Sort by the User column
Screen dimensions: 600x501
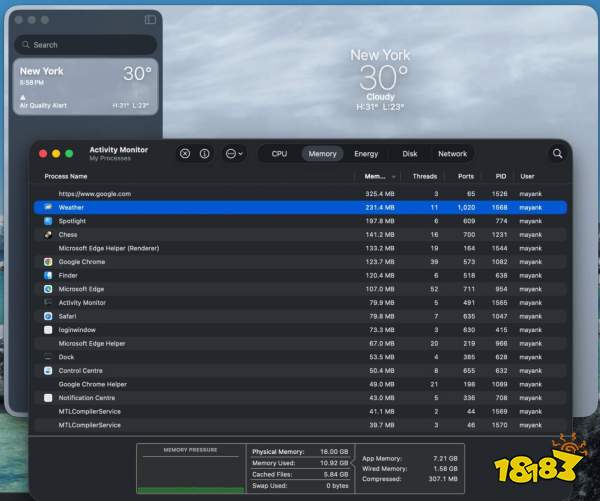tap(527, 176)
